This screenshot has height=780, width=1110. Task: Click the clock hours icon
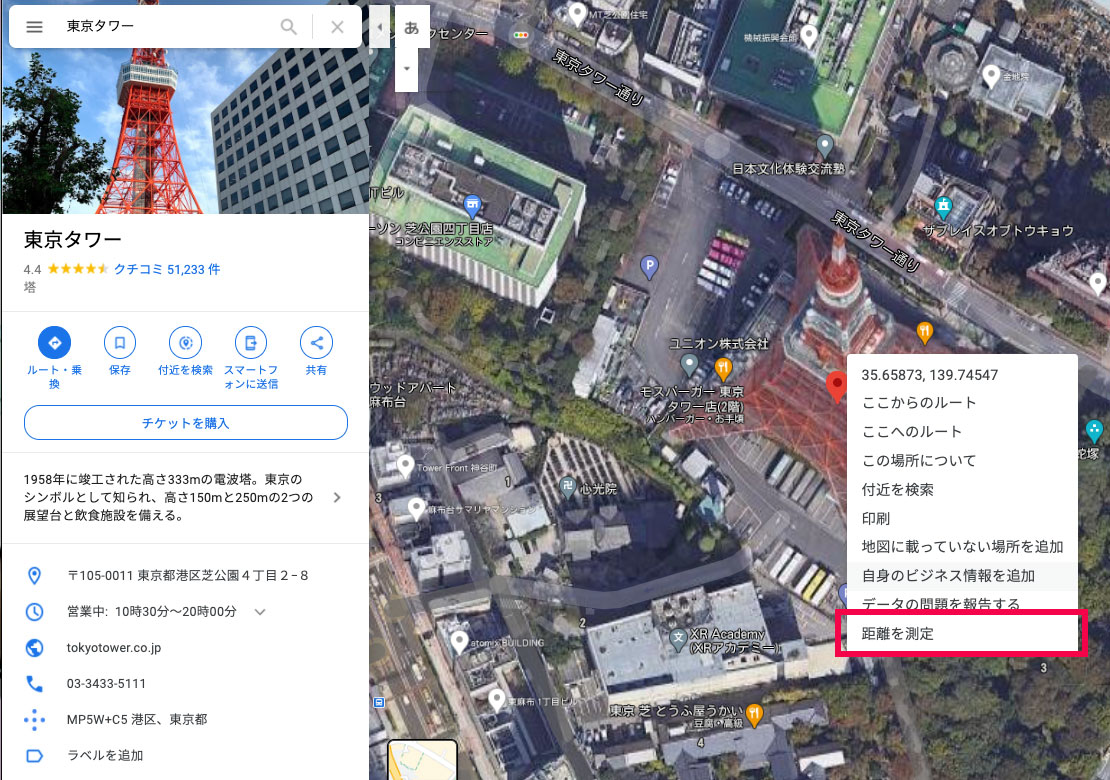coord(34,612)
